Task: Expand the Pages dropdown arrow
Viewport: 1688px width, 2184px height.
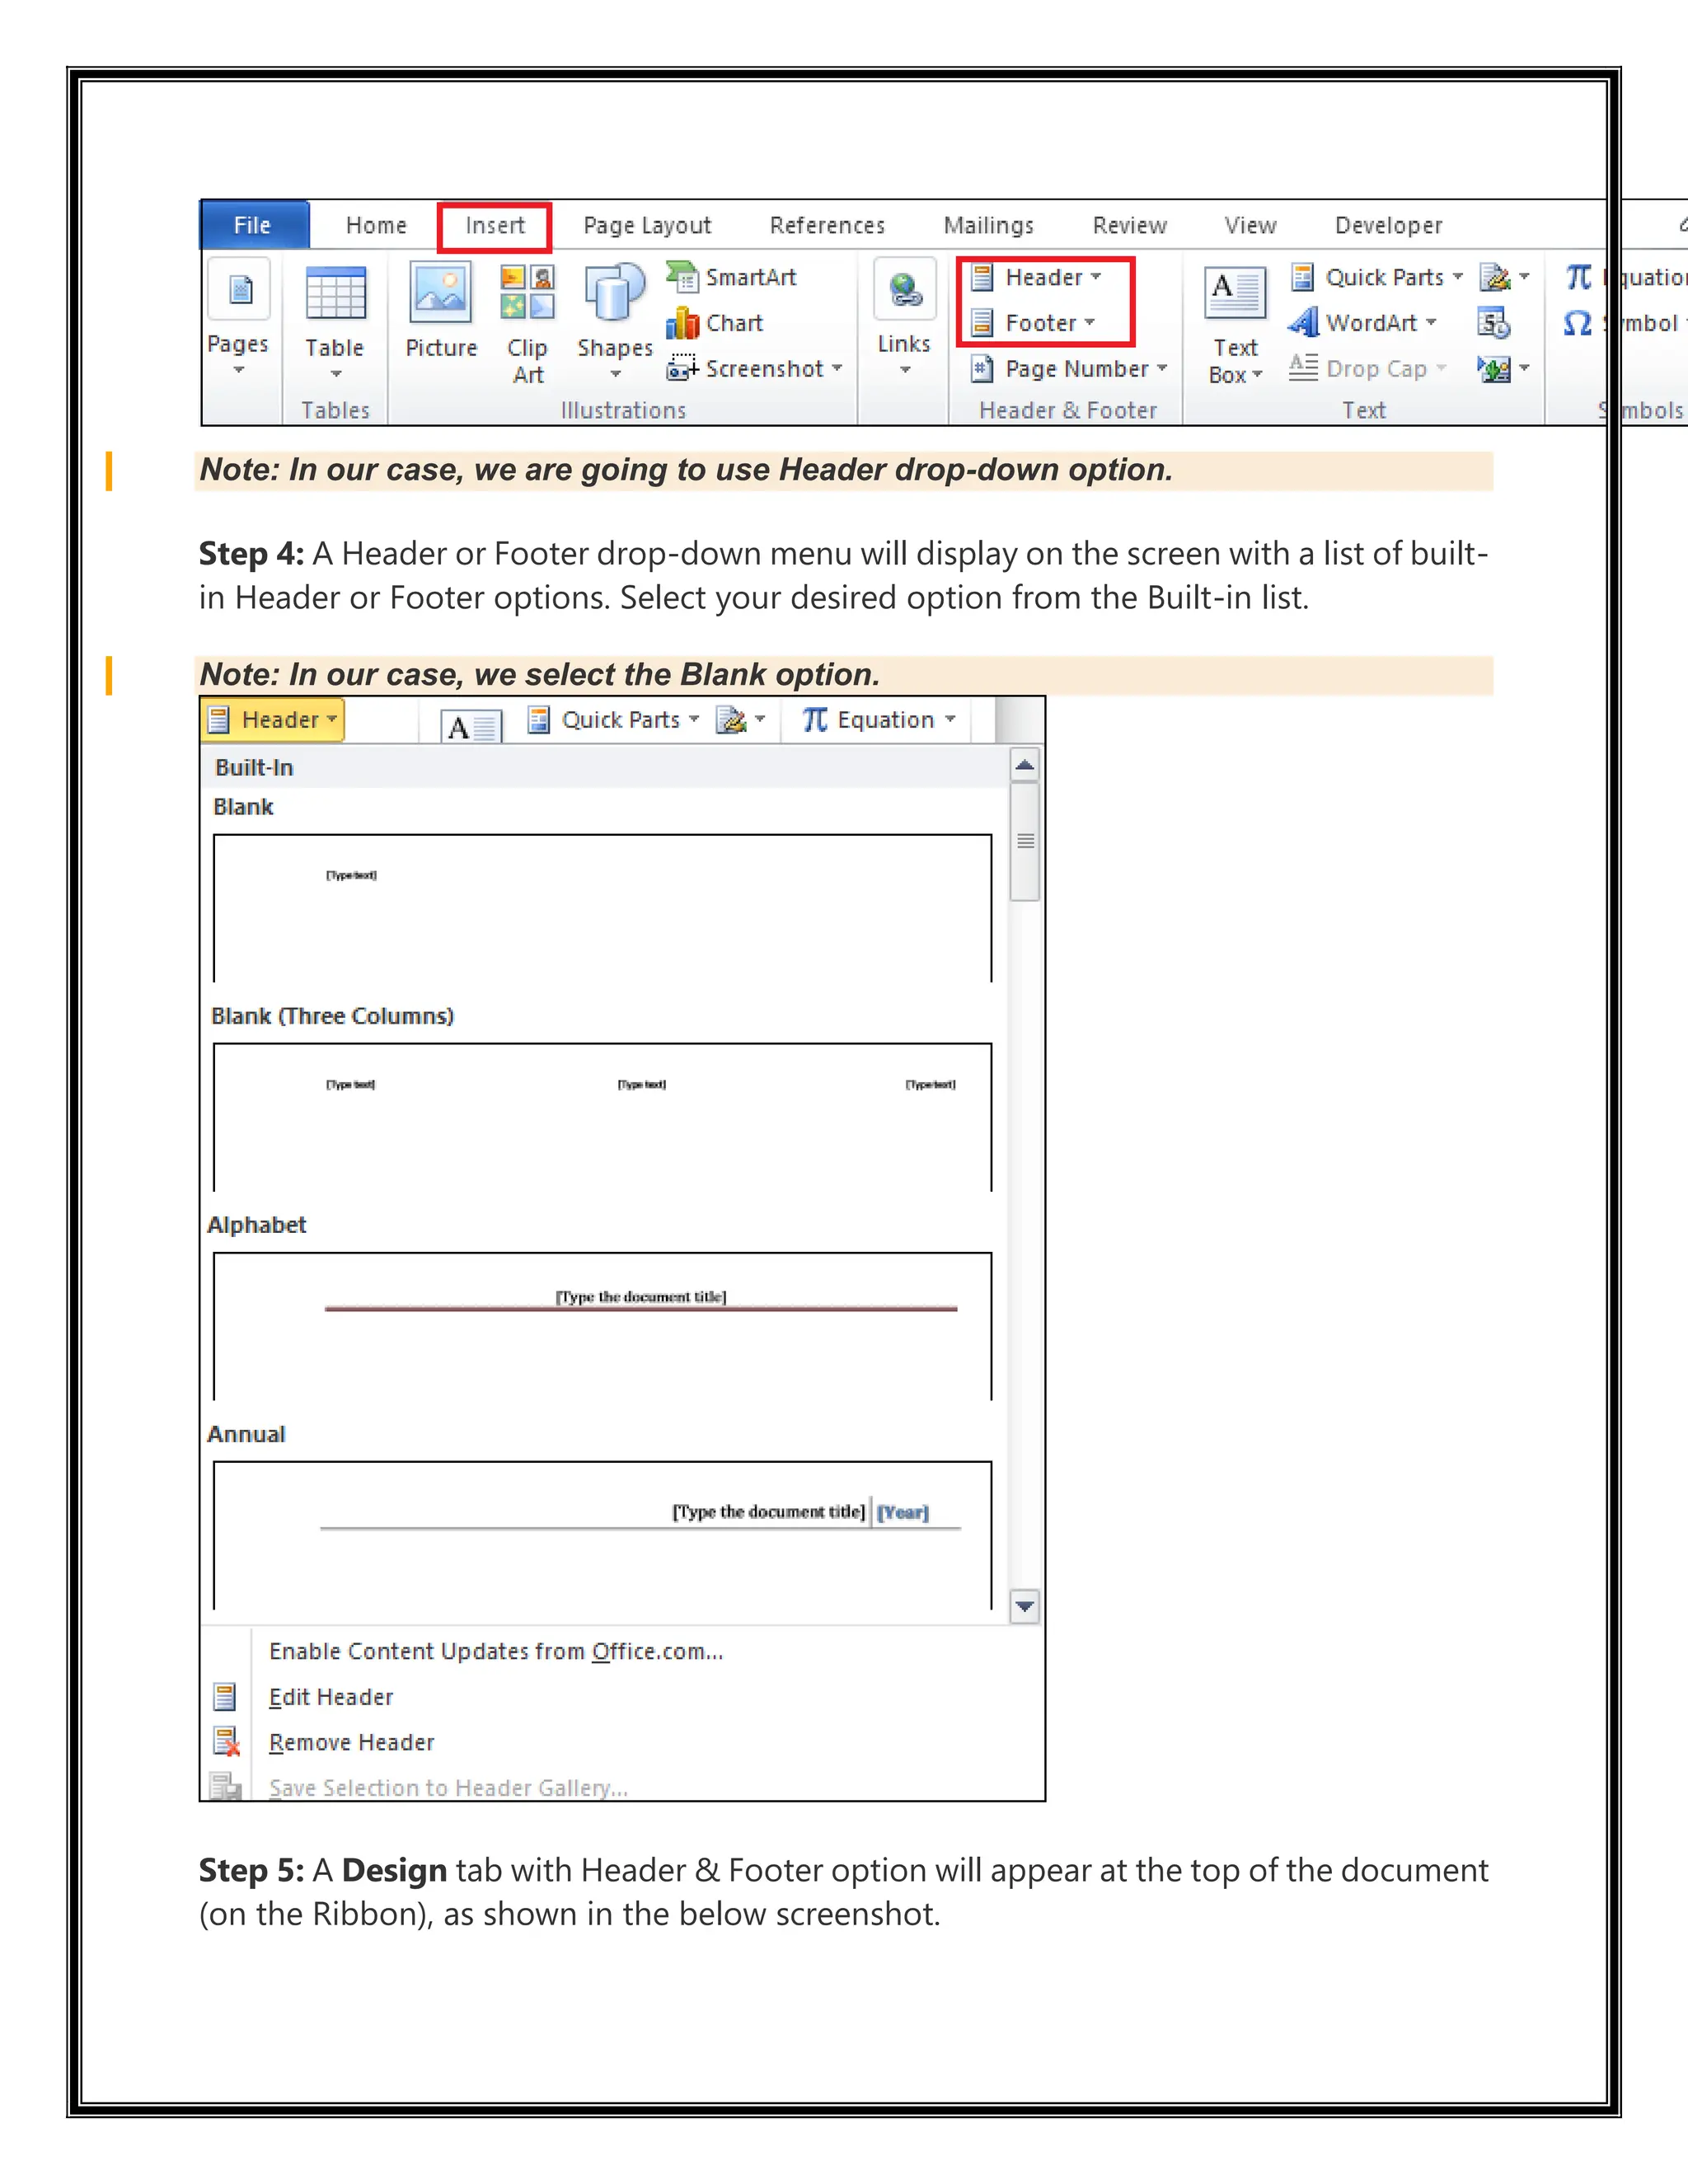Action: [x=239, y=371]
